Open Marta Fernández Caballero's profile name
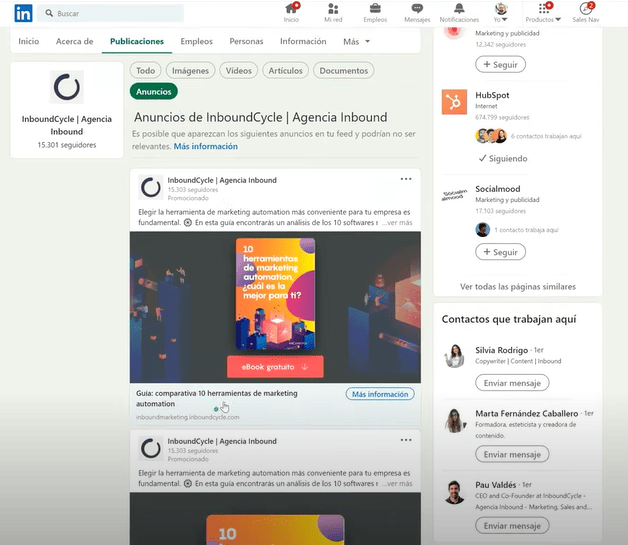 527,413
